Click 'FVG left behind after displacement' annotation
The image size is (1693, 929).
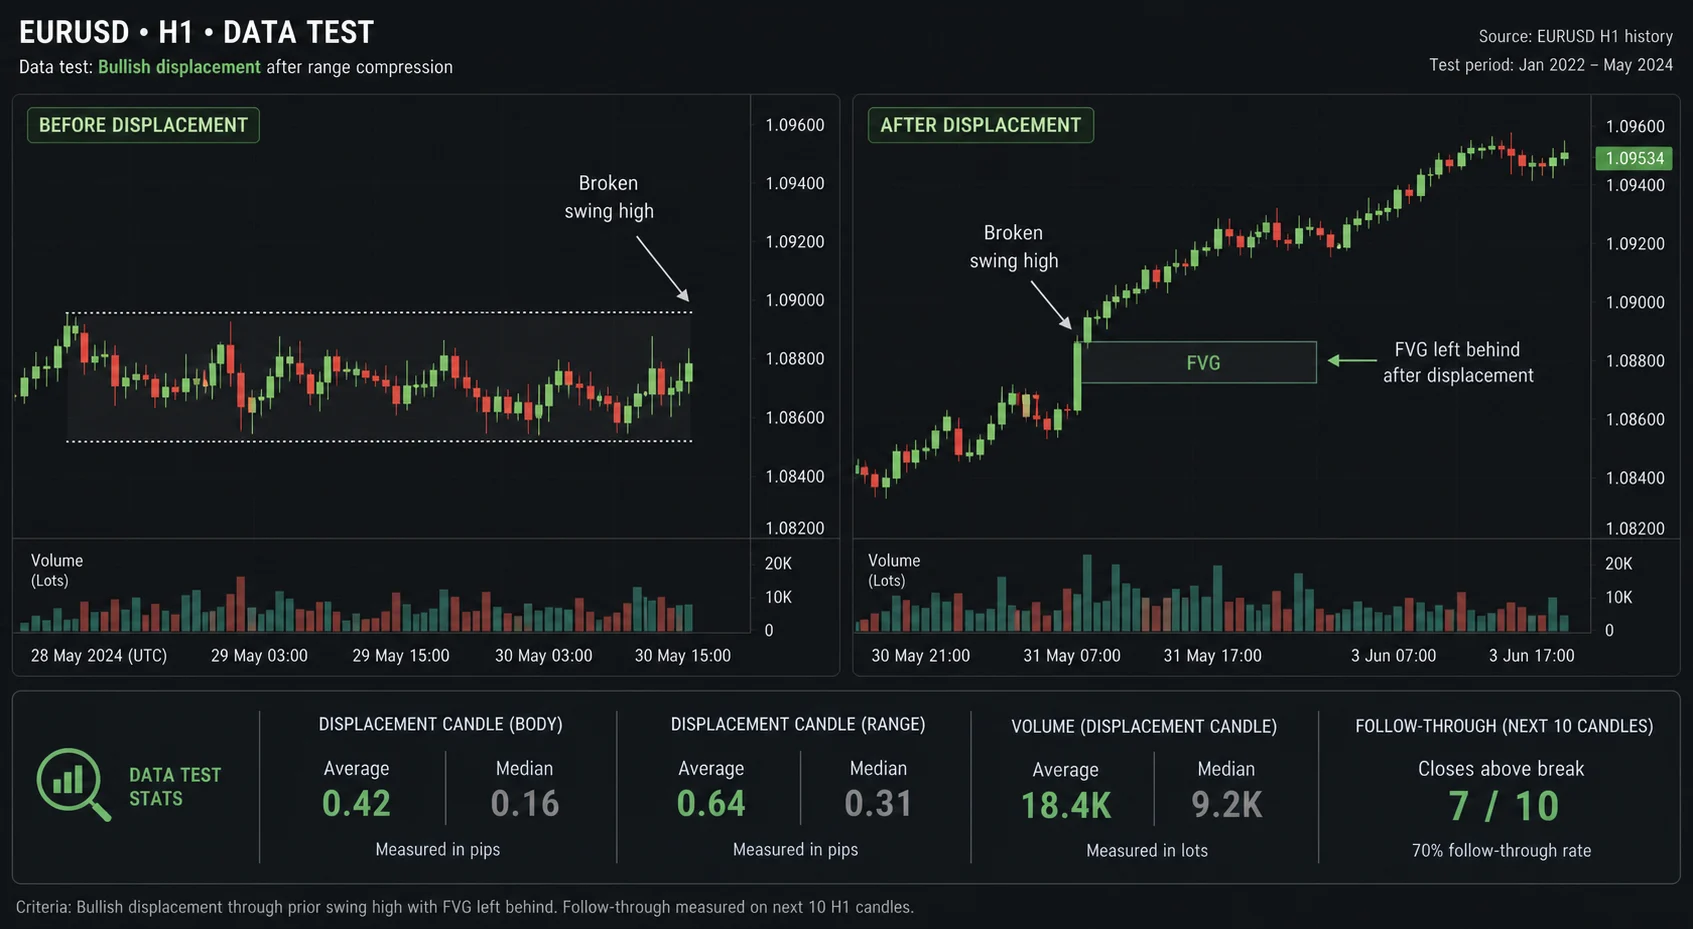1457,362
